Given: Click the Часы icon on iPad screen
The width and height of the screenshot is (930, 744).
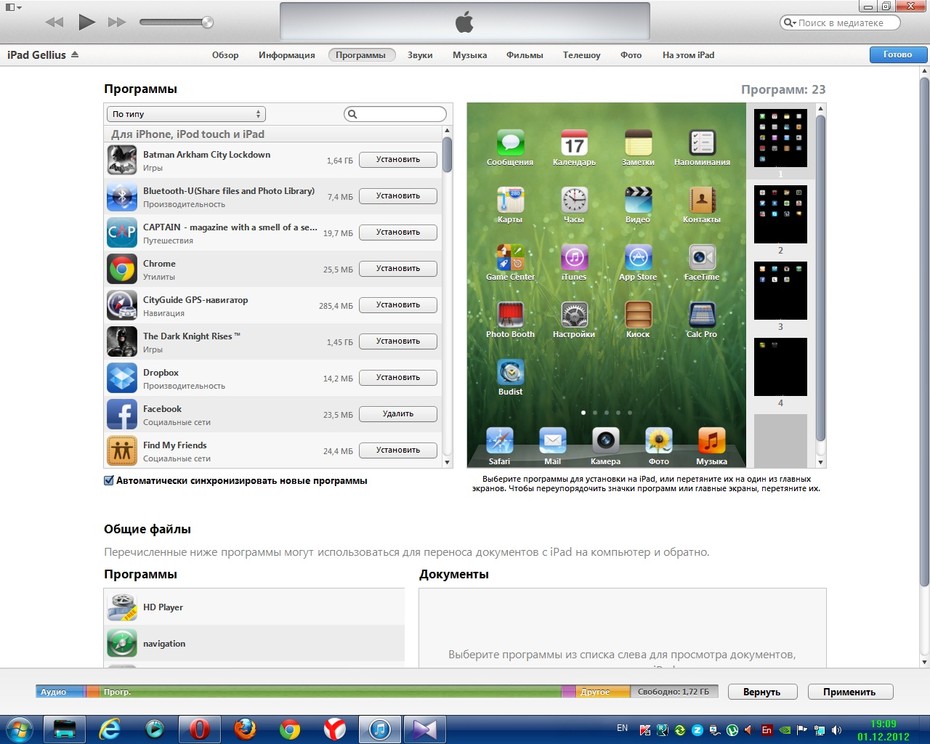Looking at the screenshot, I should 574,201.
